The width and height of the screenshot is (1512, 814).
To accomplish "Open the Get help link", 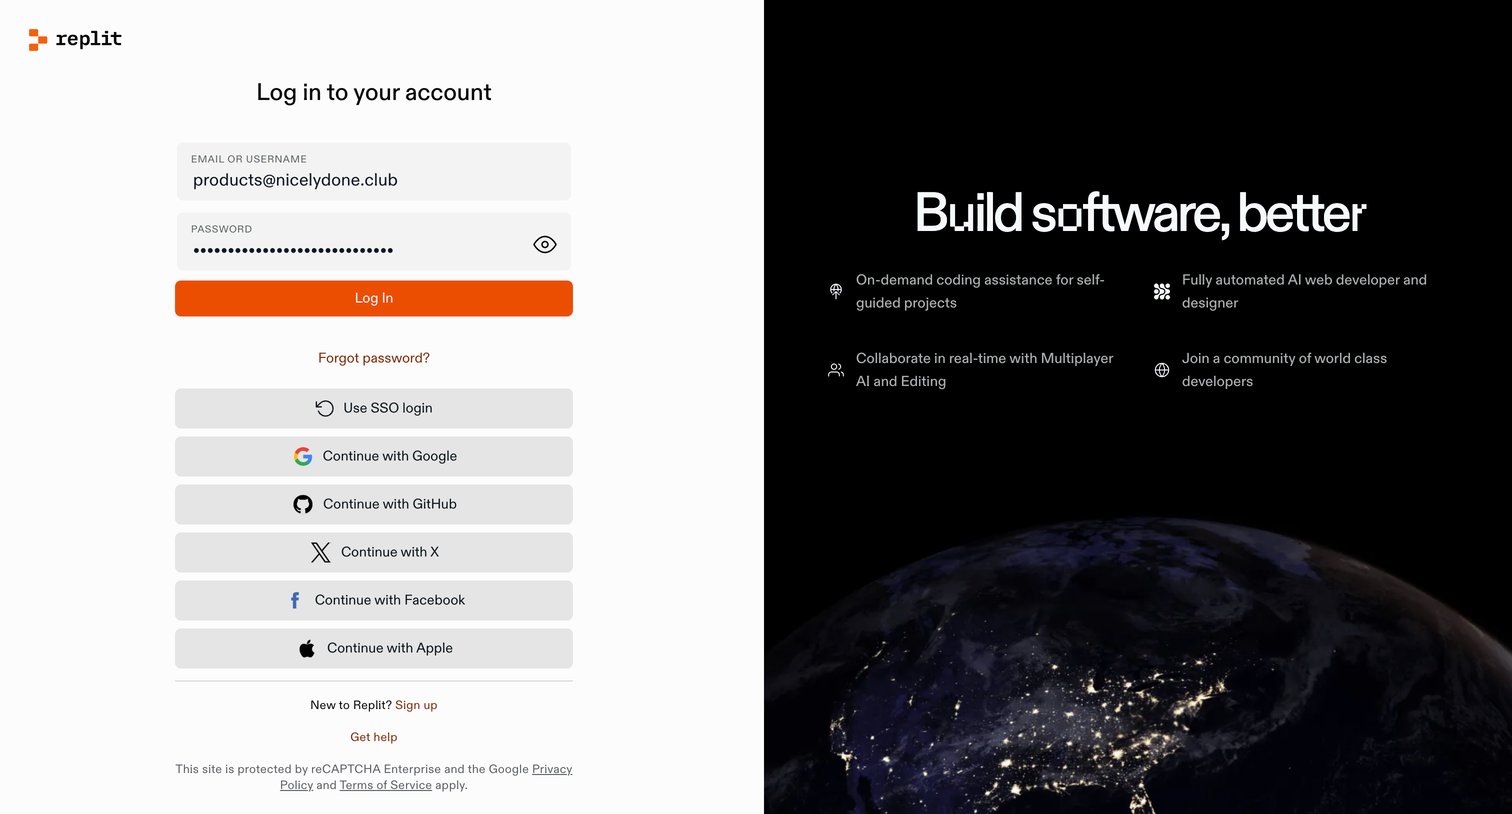I will point(374,737).
